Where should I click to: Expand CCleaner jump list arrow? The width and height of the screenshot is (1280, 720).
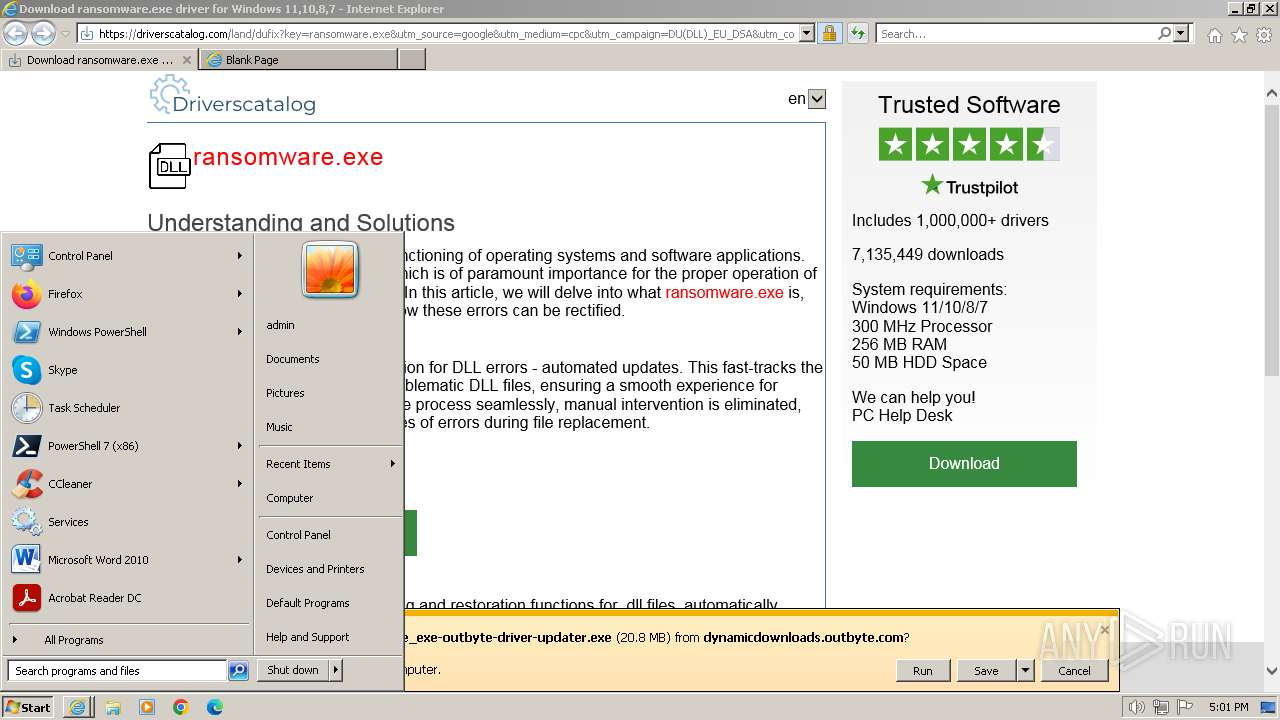click(x=240, y=484)
